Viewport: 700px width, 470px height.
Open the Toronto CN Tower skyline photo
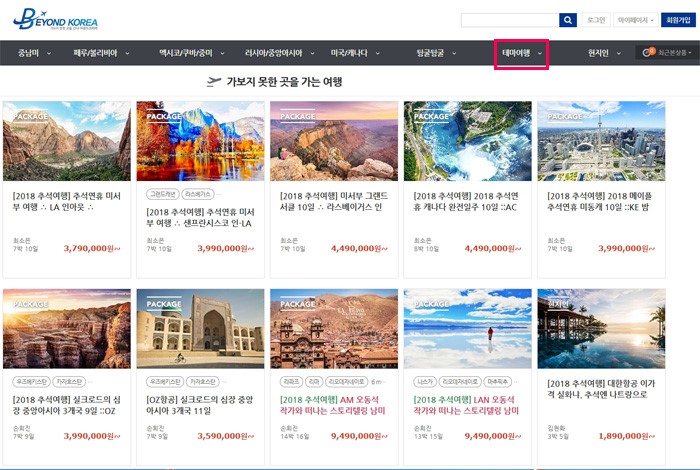[x=601, y=141]
